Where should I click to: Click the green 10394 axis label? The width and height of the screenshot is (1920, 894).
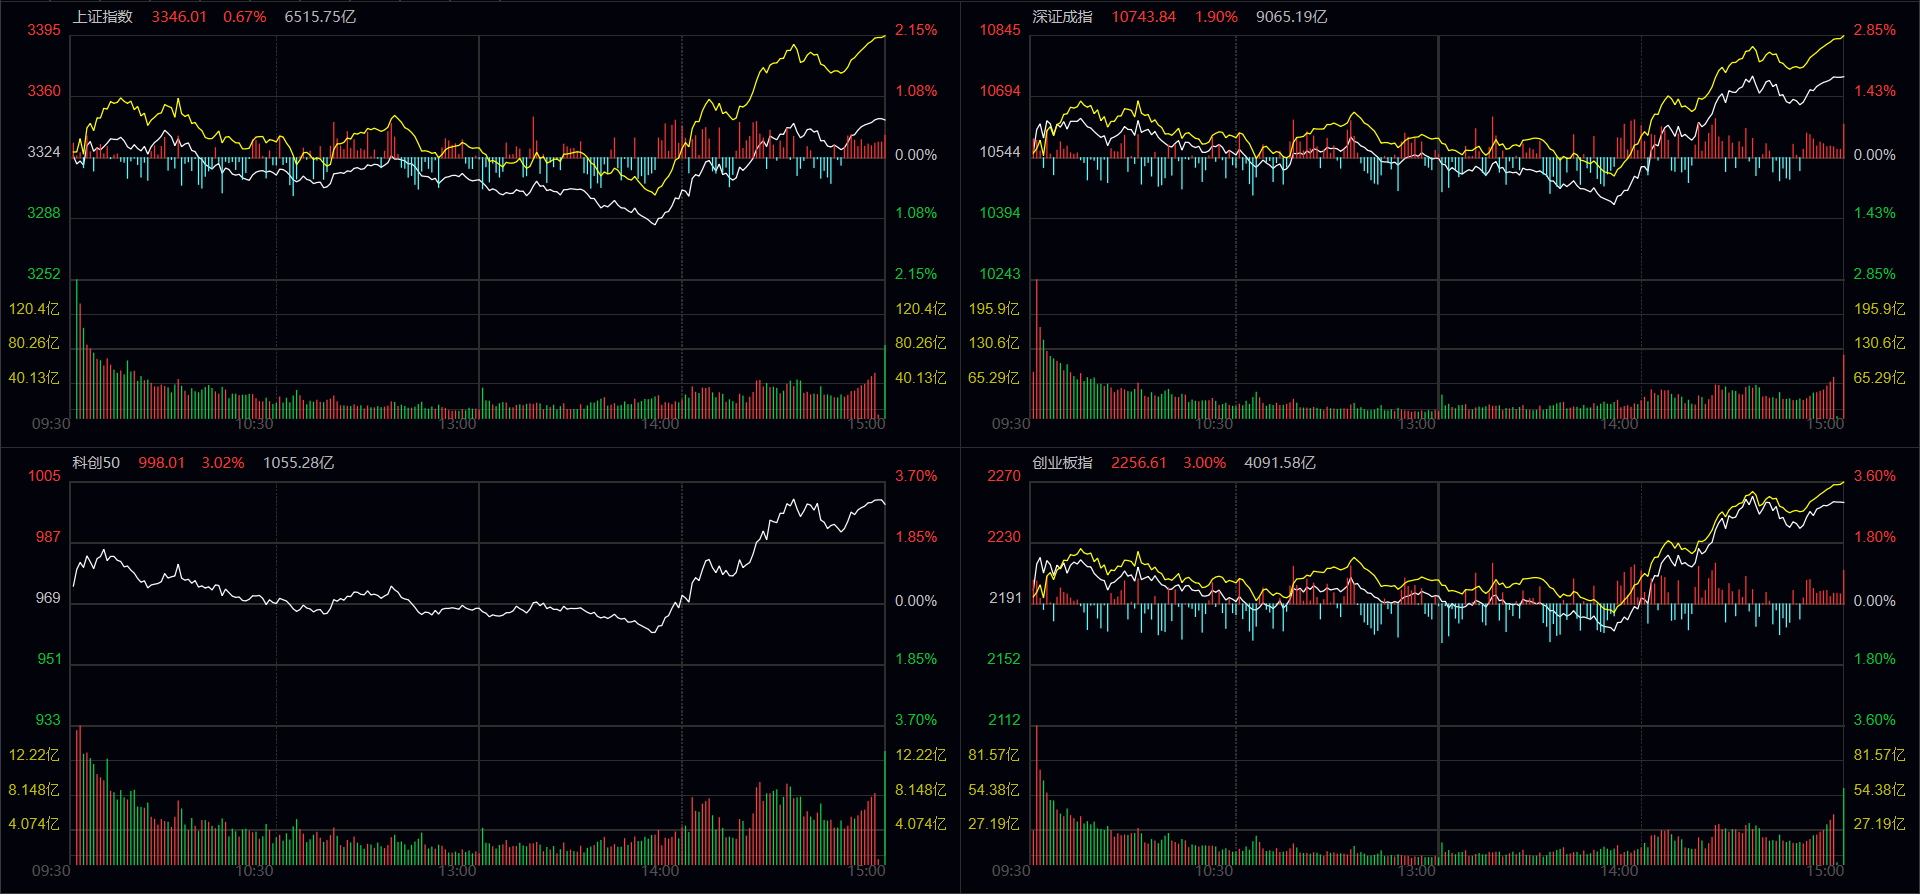click(1000, 213)
